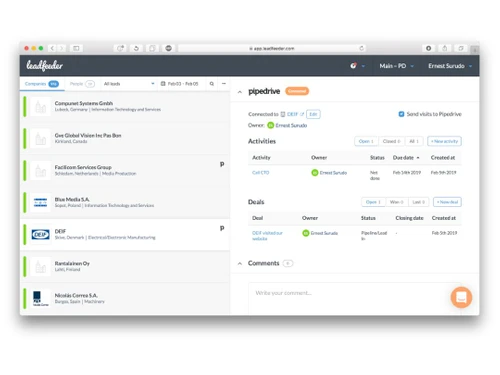Click the DEIF company logo thumbnail
The image size is (500, 375).
click(x=40, y=234)
